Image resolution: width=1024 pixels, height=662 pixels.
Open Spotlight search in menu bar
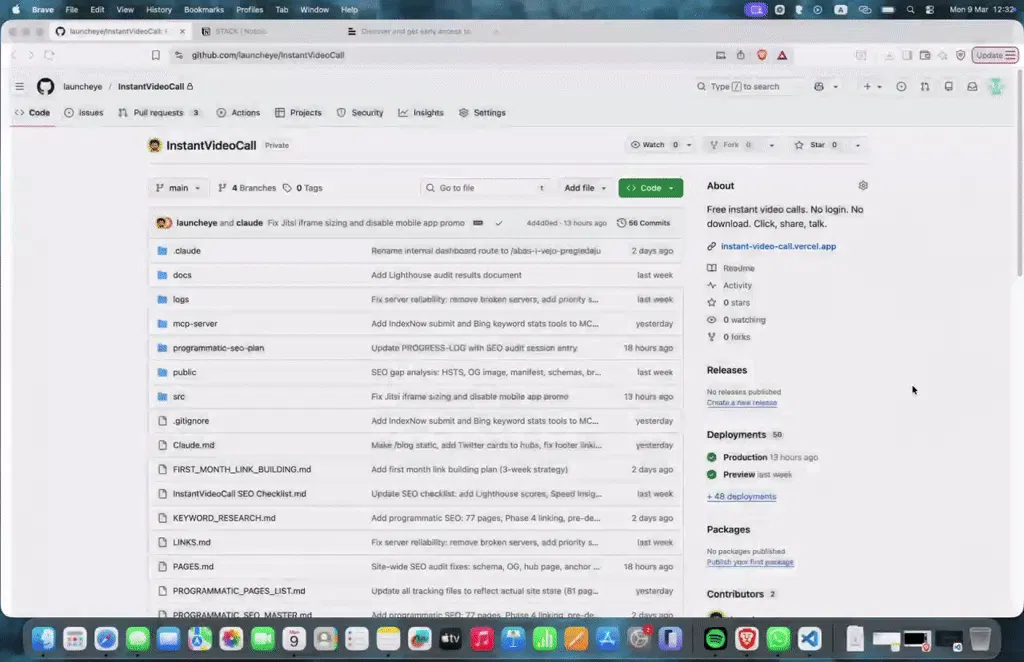click(910, 10)
